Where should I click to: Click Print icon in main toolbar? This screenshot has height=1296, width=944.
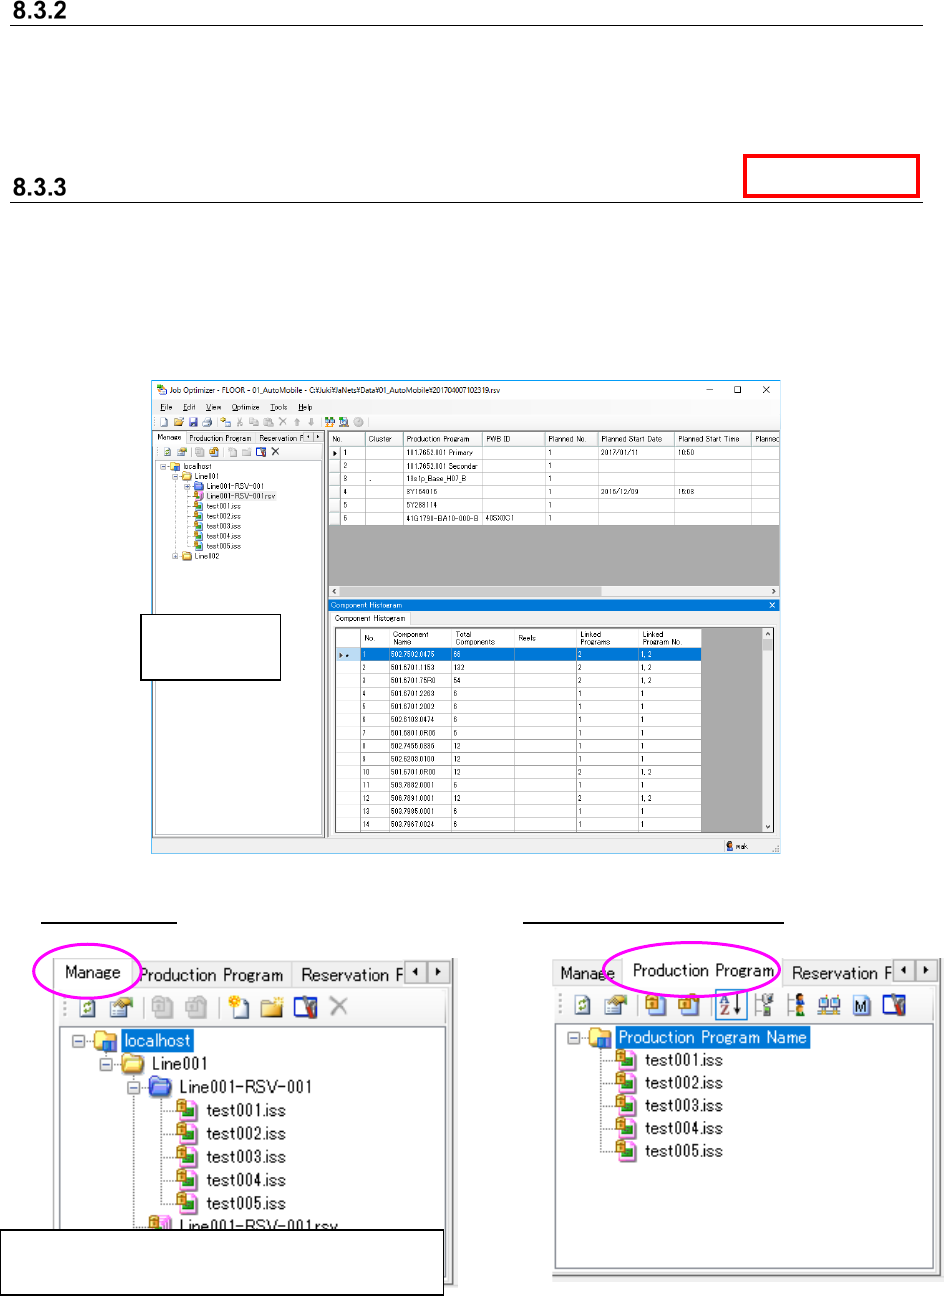tap(207, 422)
